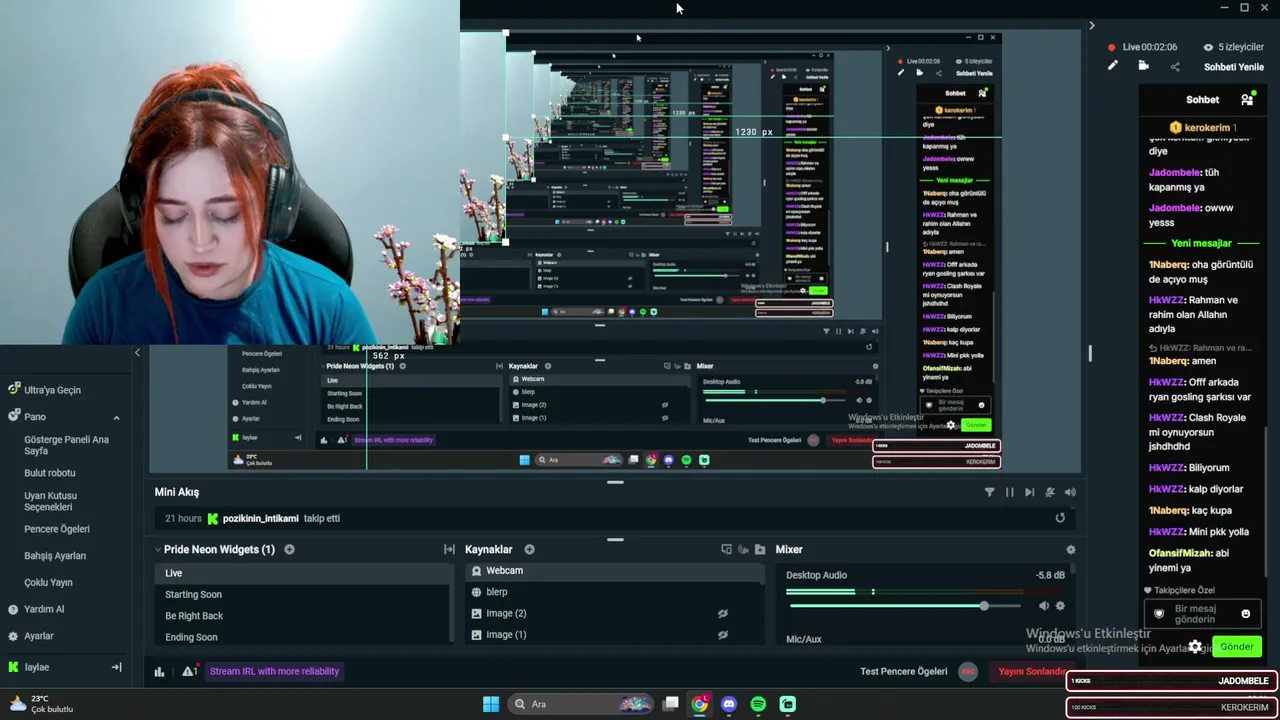Open performance stats bar chart icon

pyautogui.click(x=159, y=672)
